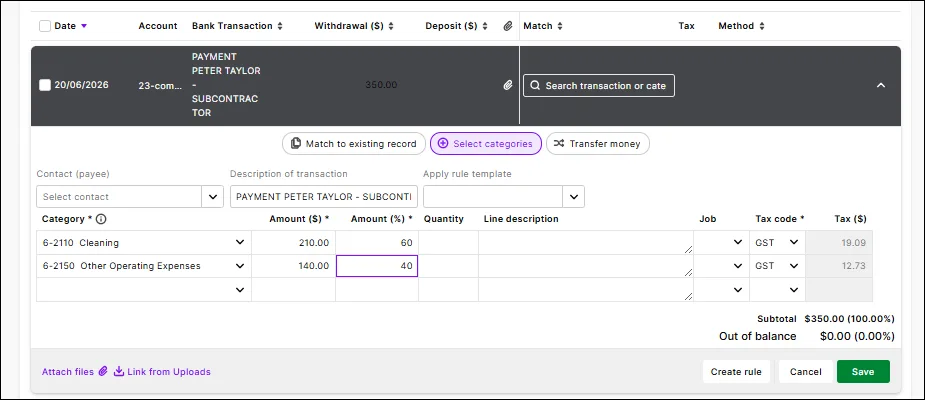Open category dropdown in empty third row
Screen dimensions: 925x400
tap(240, 290)
